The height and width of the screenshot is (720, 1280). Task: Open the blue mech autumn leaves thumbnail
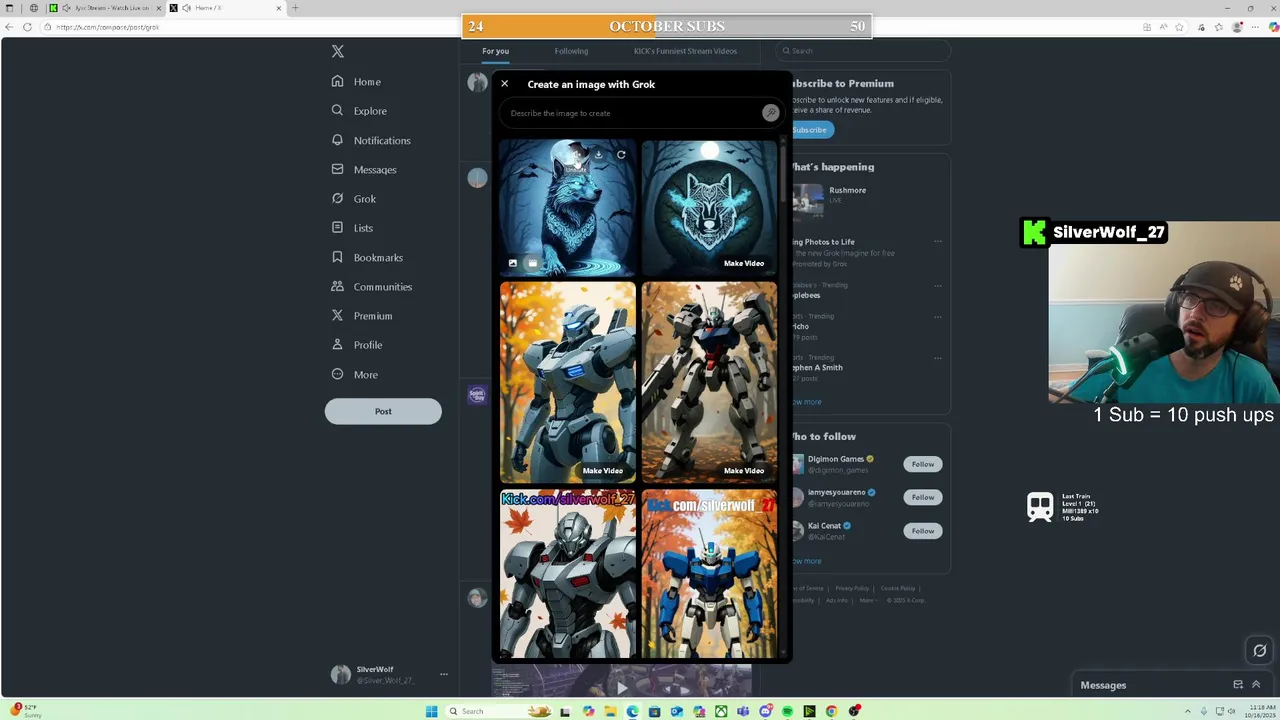coord(709,573)
